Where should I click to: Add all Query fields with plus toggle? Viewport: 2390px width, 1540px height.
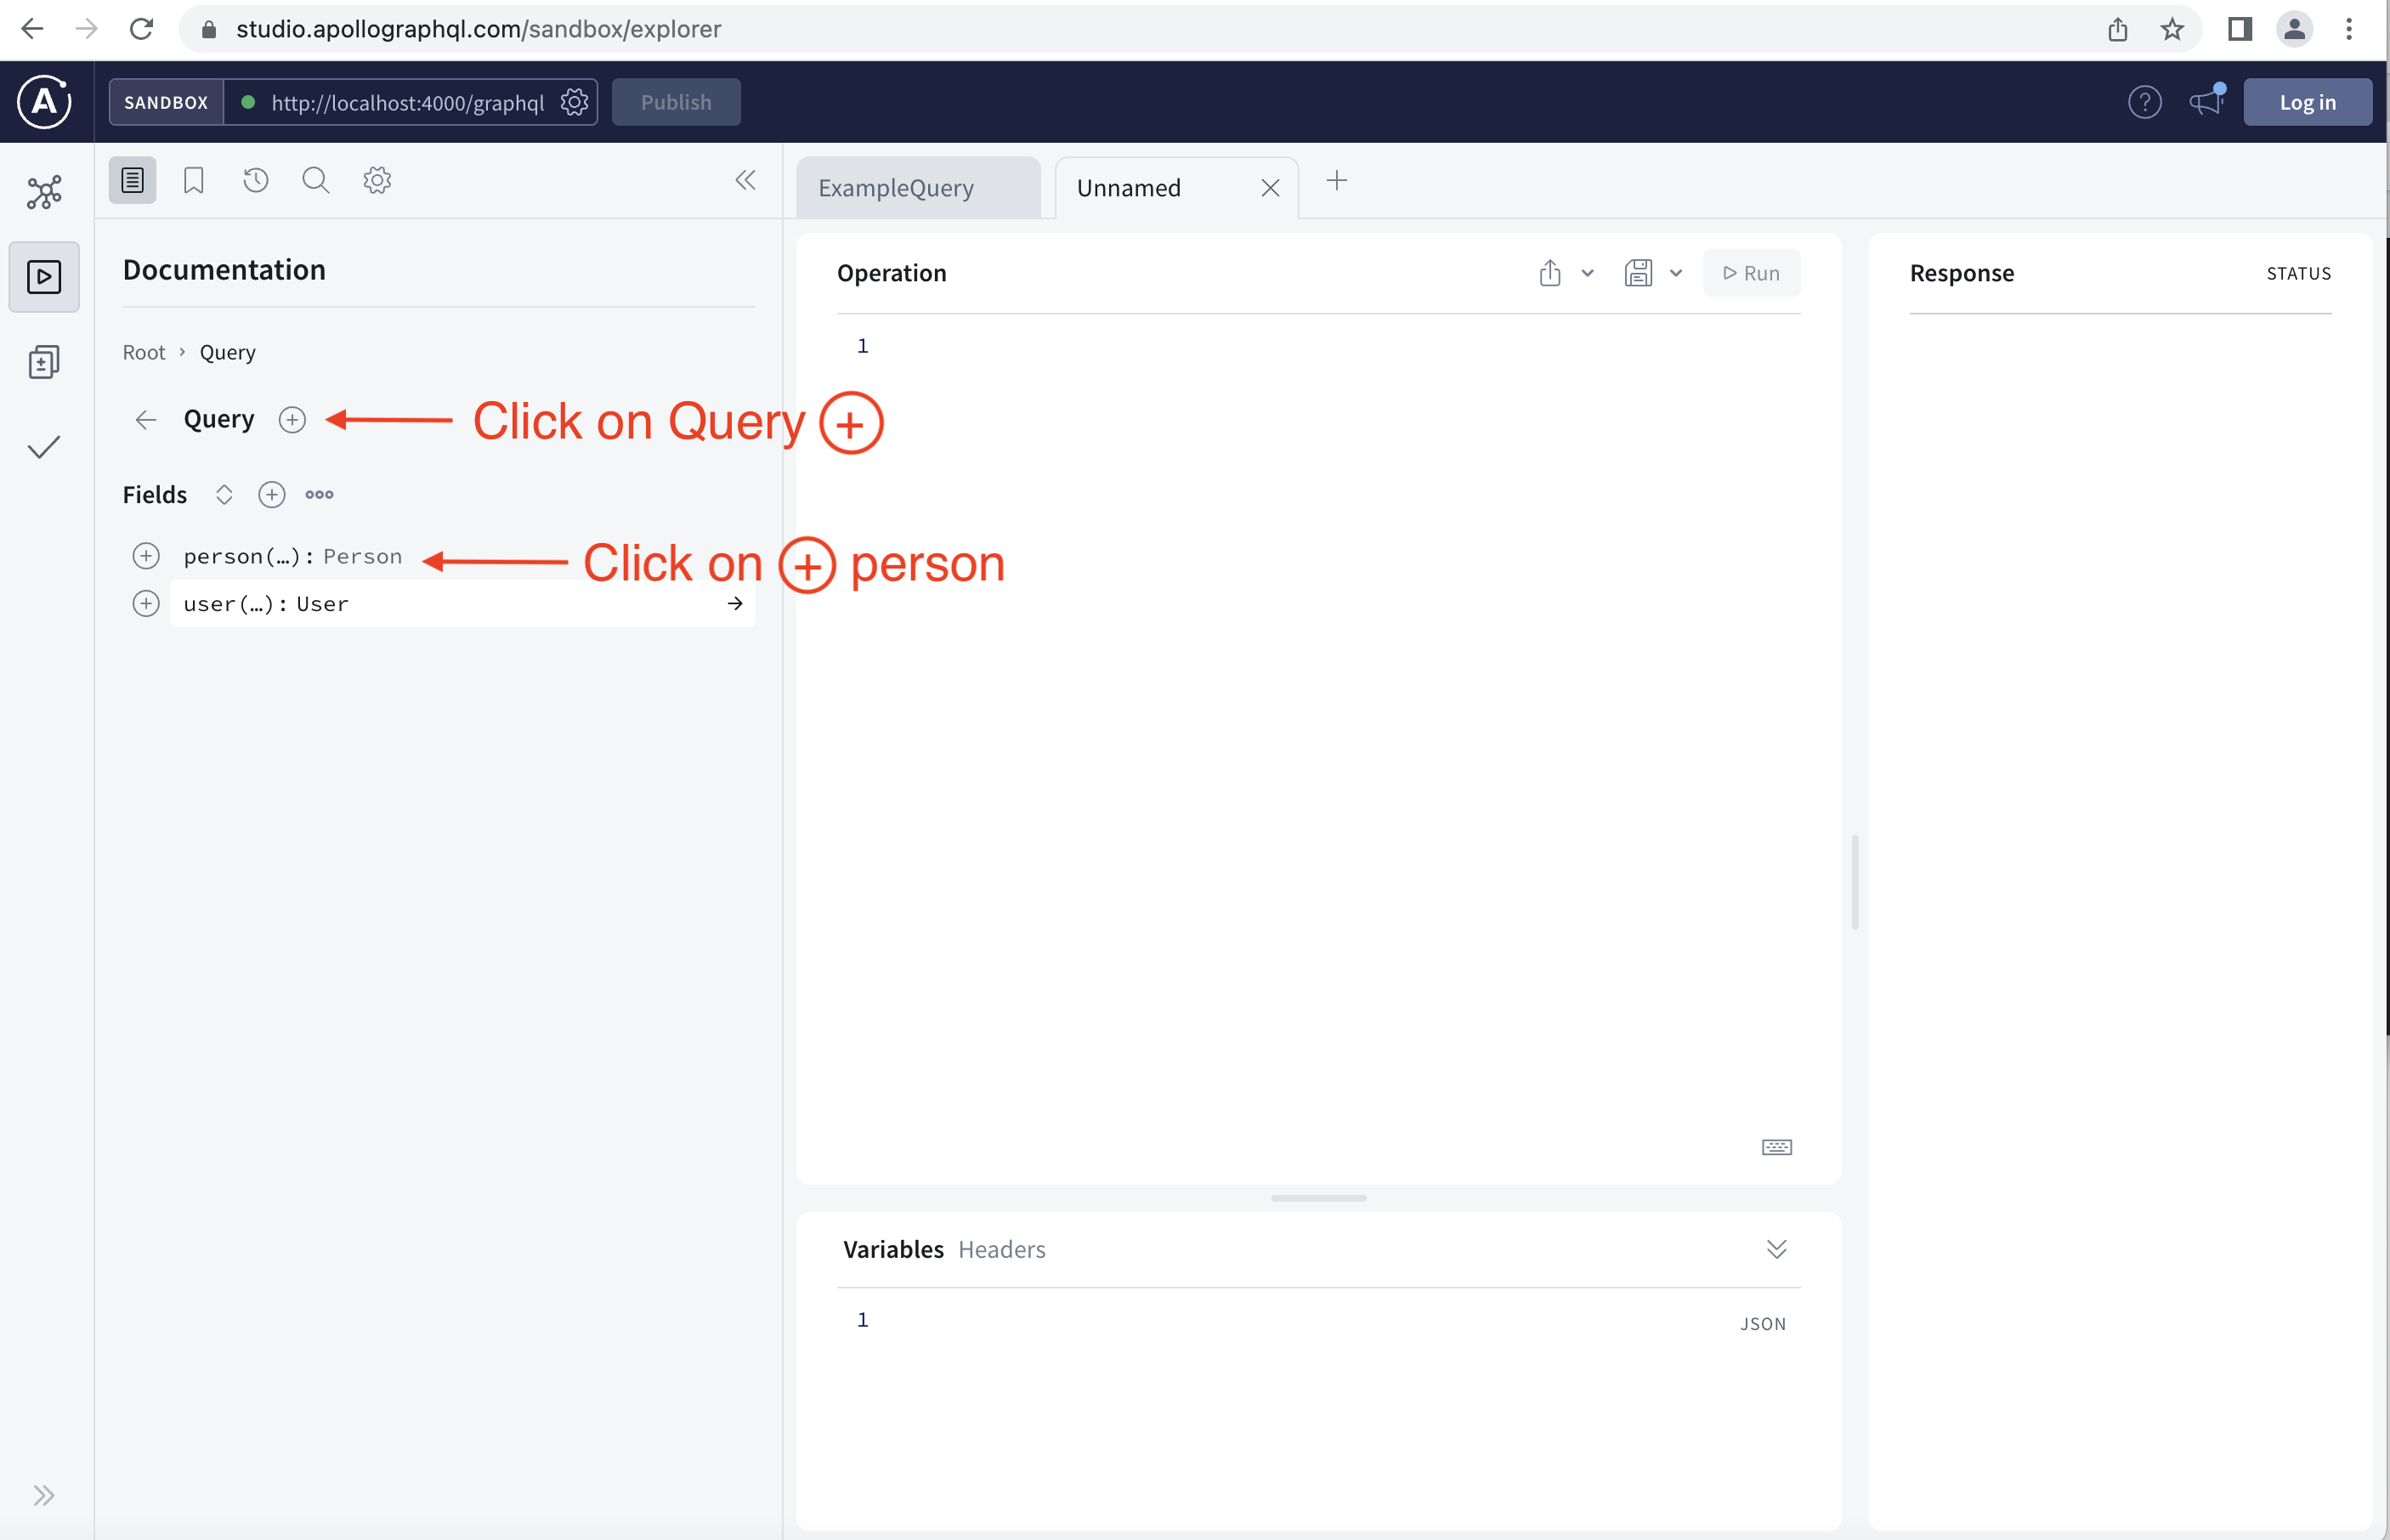coord(272,495)
